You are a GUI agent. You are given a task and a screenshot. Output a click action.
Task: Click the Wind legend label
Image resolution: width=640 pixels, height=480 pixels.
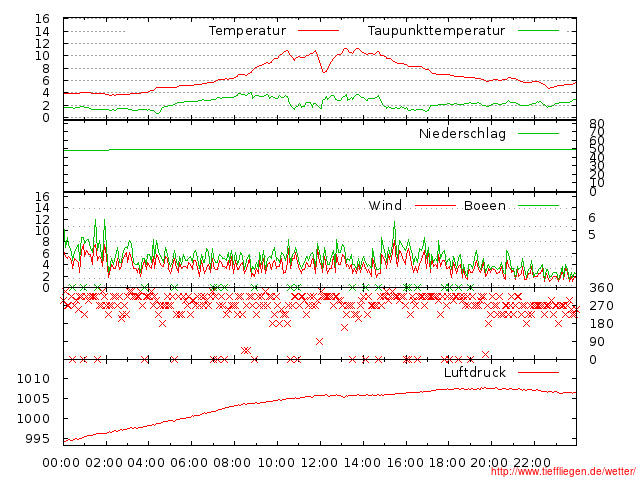point(385,205)
